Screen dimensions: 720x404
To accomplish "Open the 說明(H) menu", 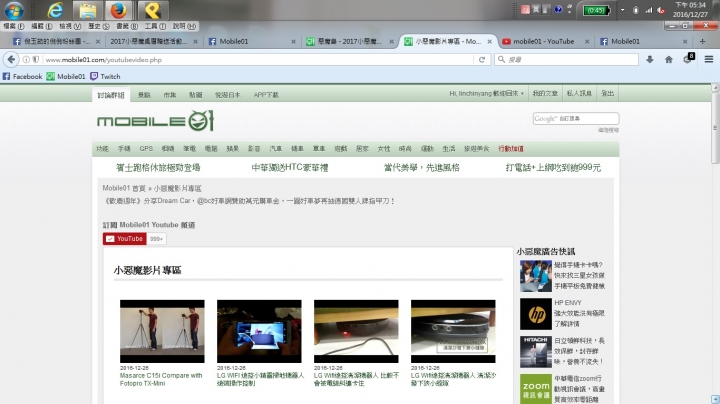I will [184, 26].
